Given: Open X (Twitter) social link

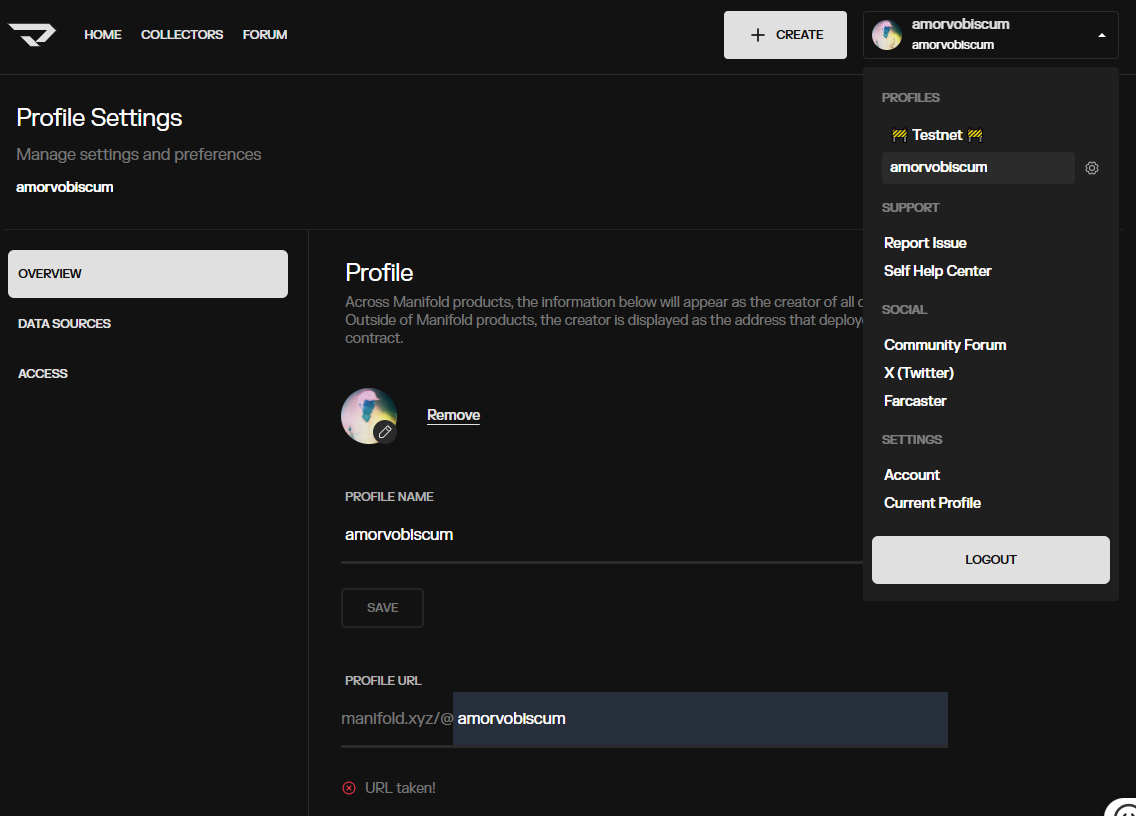Looking at the screenshot, I should (x=918, y=373).
